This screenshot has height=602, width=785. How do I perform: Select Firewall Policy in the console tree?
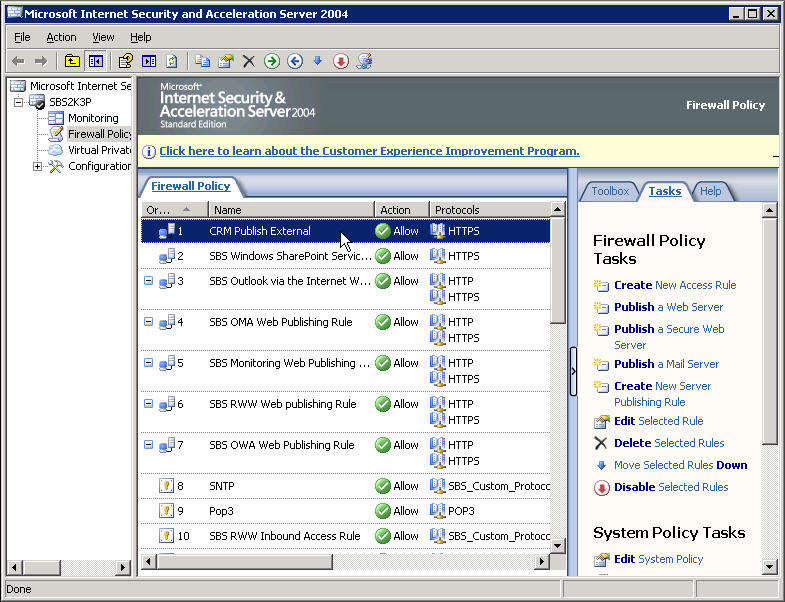click(x=99, y=134)
